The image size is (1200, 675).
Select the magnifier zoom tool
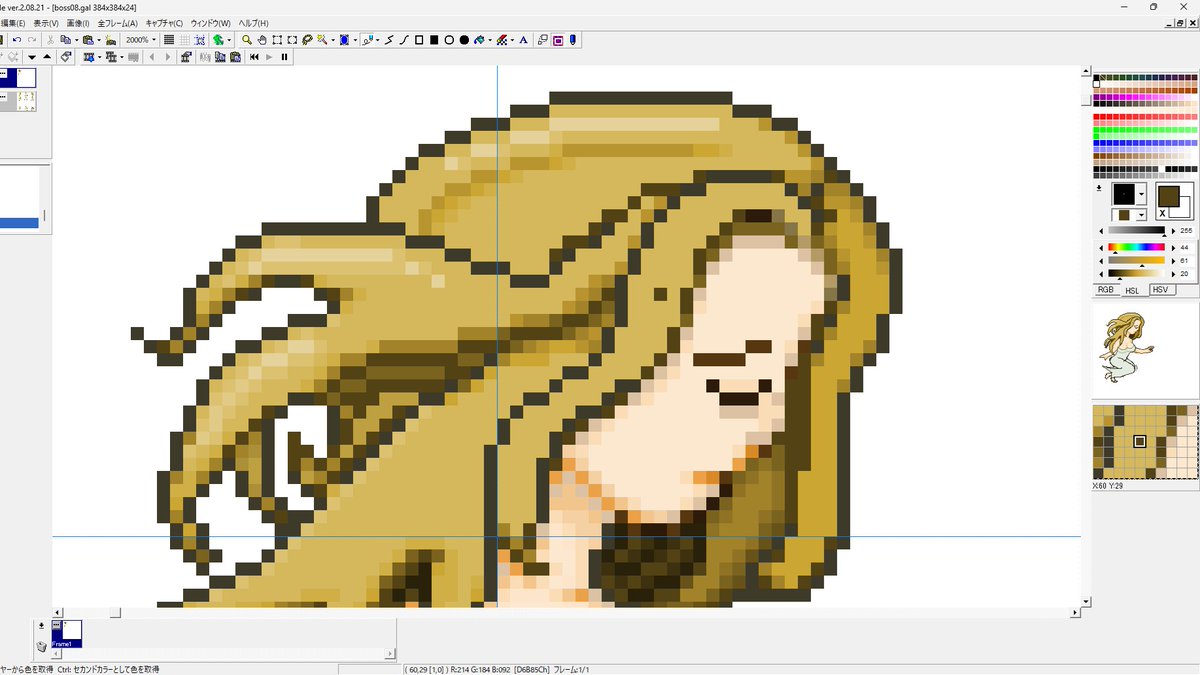246,40
